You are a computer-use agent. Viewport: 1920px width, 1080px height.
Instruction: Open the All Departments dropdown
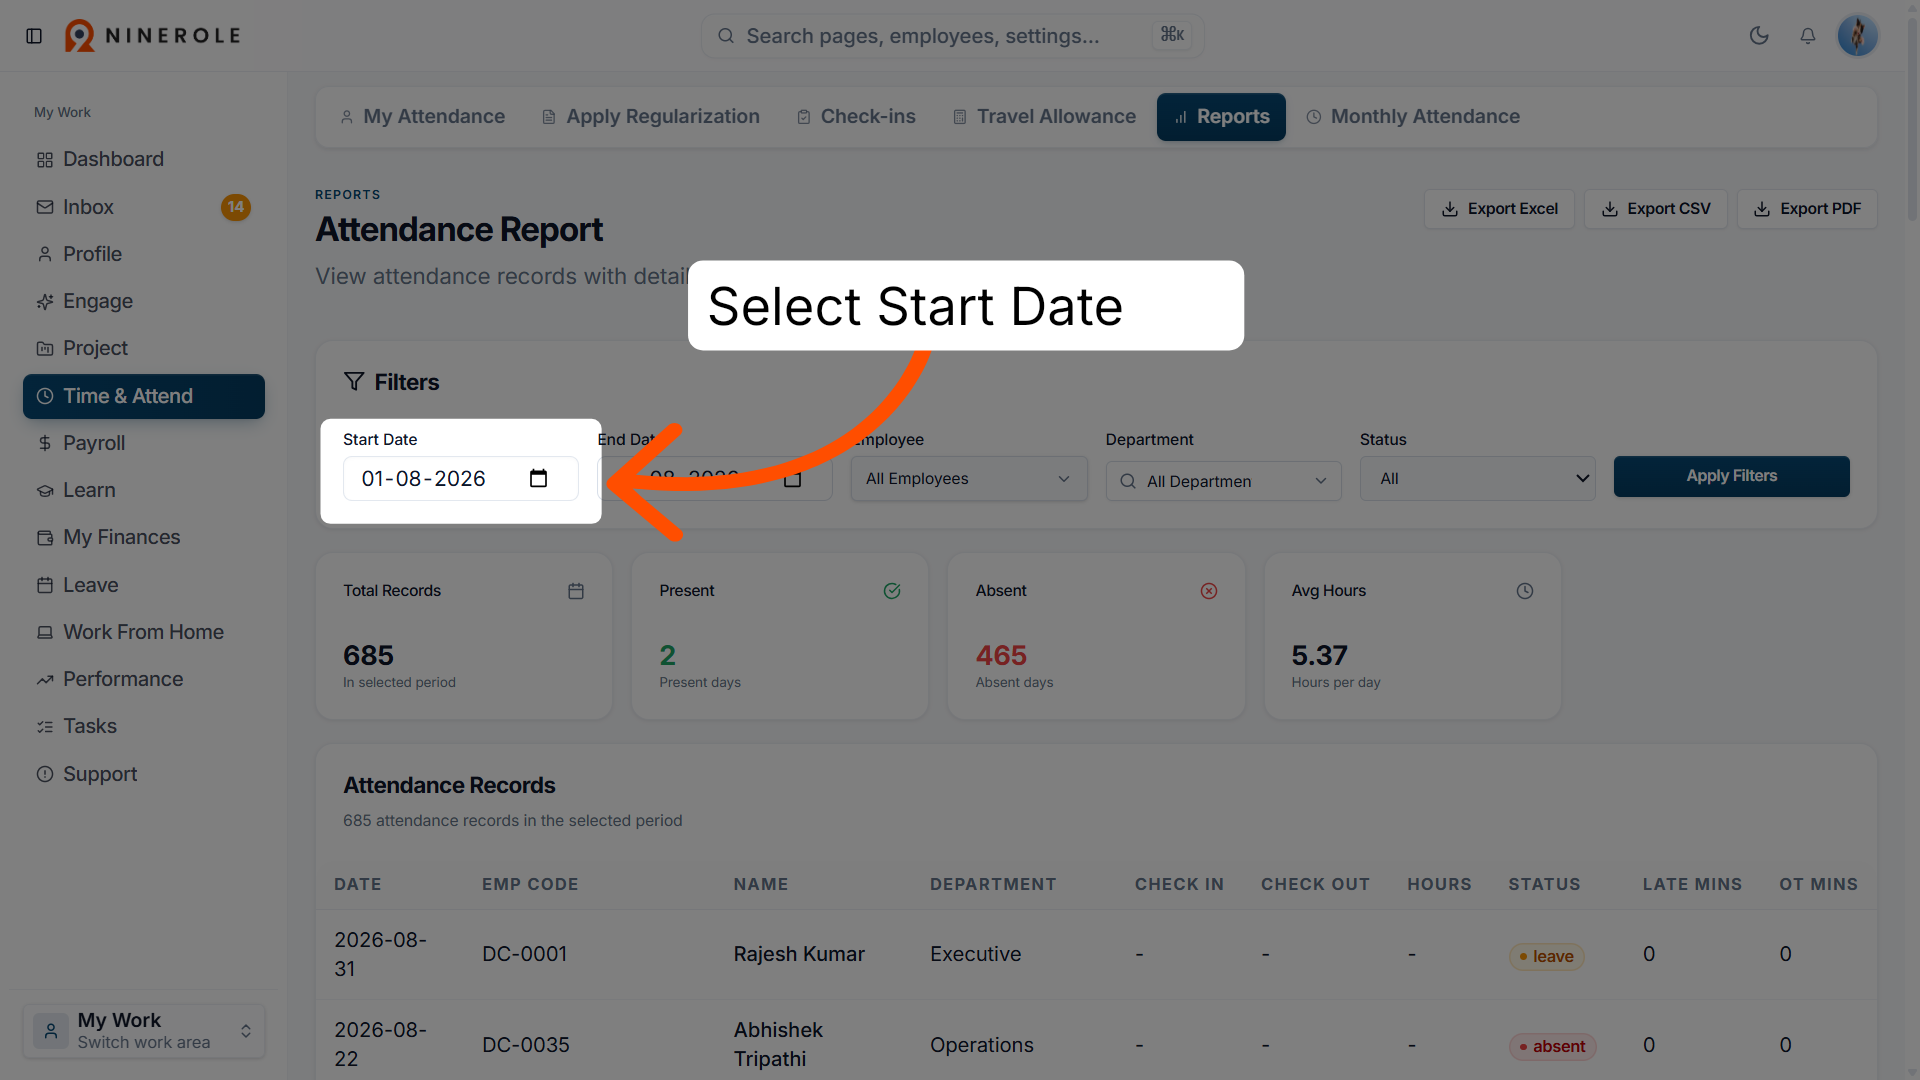pos(1224,481)
